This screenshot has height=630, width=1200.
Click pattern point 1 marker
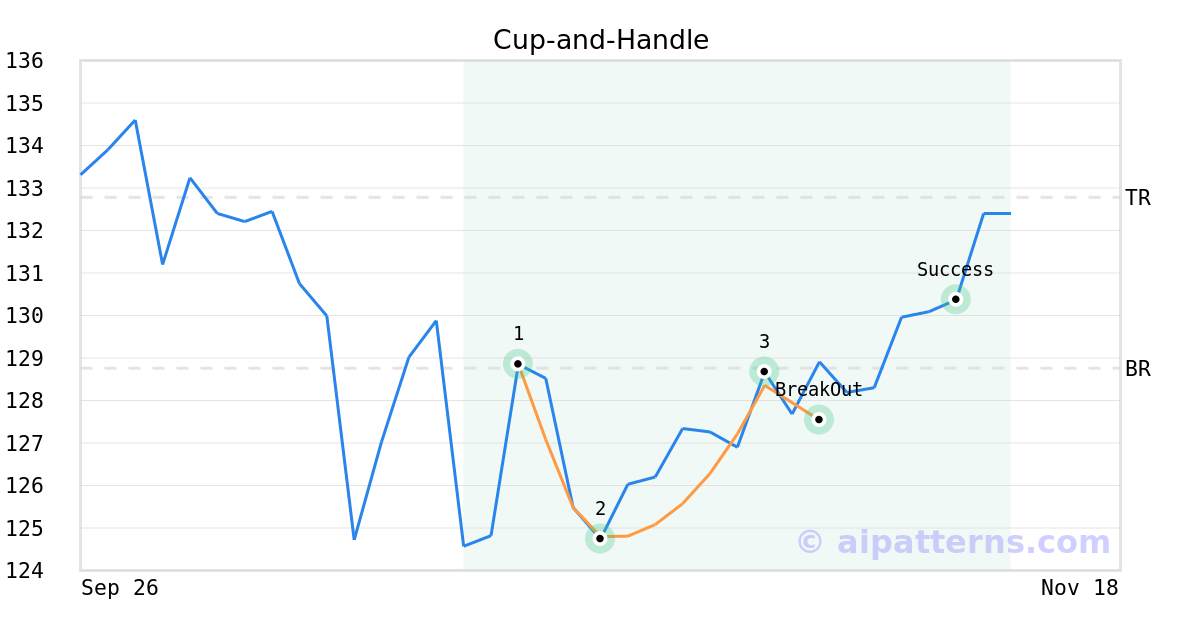coord(518,364)
